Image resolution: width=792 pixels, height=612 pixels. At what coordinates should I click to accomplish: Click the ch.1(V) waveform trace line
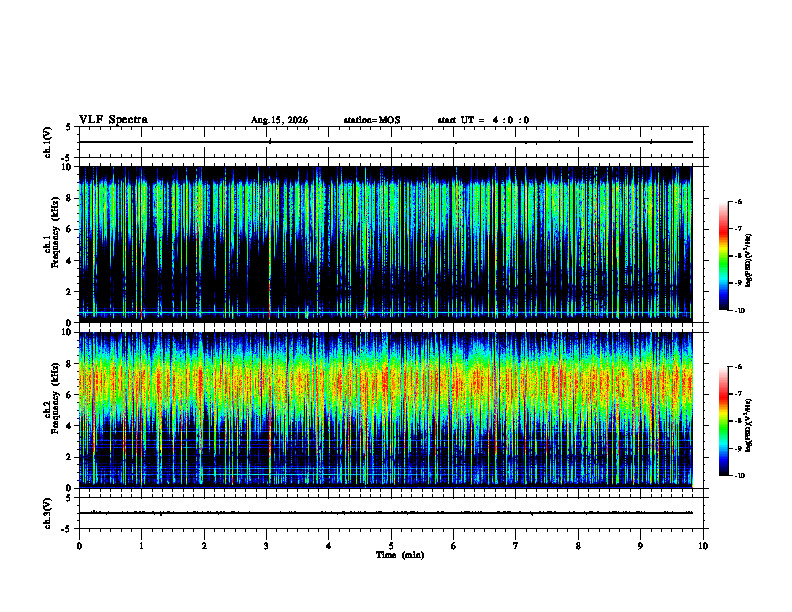(385, 142)
